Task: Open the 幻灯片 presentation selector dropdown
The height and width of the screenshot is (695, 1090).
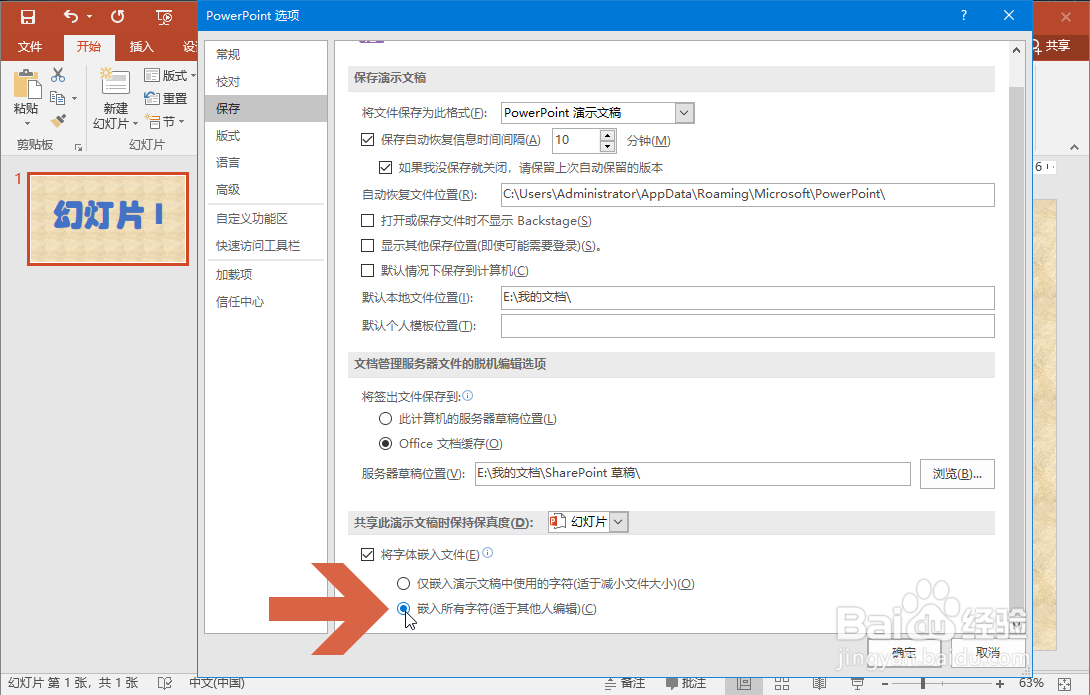Action: (618, 521)
